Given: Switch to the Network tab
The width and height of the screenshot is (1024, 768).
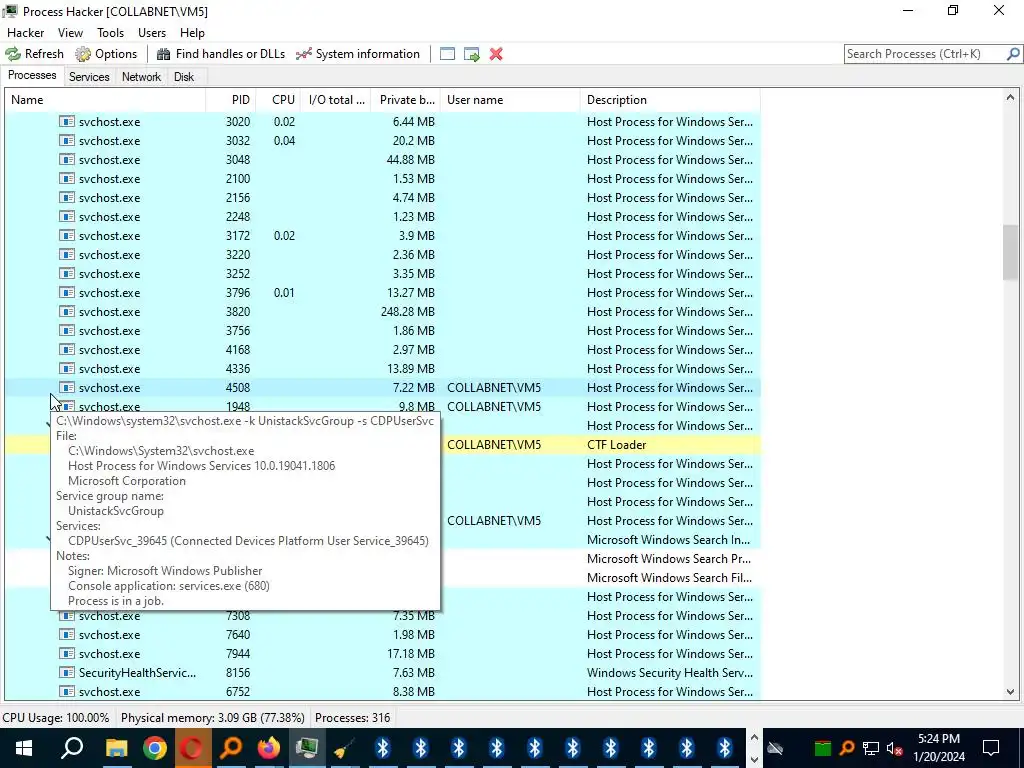Looking at the screenshot, I should click(141, 77).
